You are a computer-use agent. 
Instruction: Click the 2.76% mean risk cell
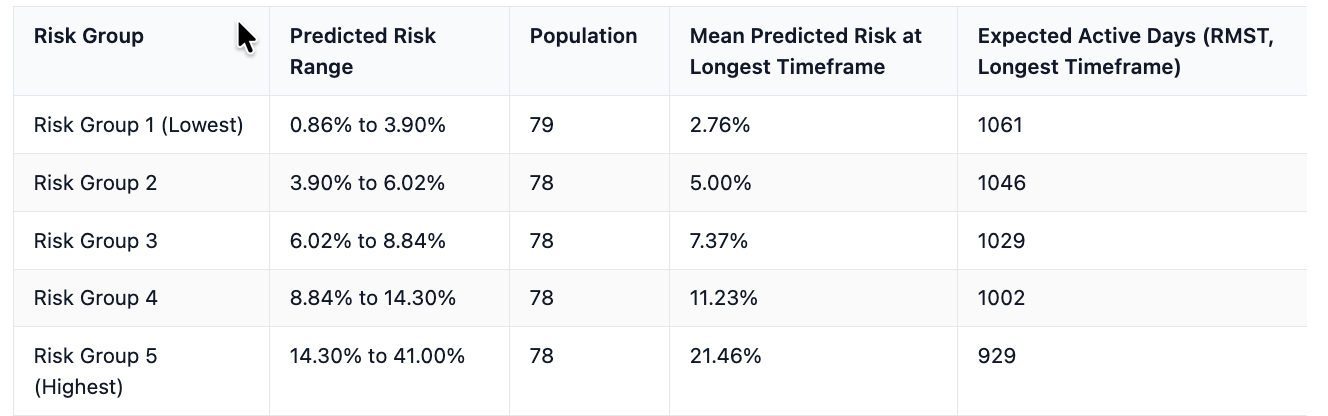(x=719, y=125)
